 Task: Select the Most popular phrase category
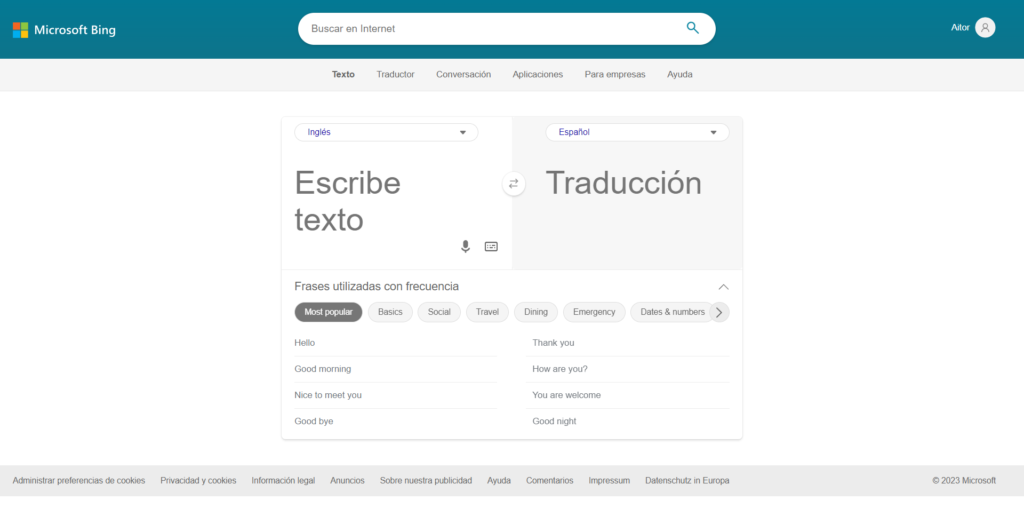click(x=328, y=312)
